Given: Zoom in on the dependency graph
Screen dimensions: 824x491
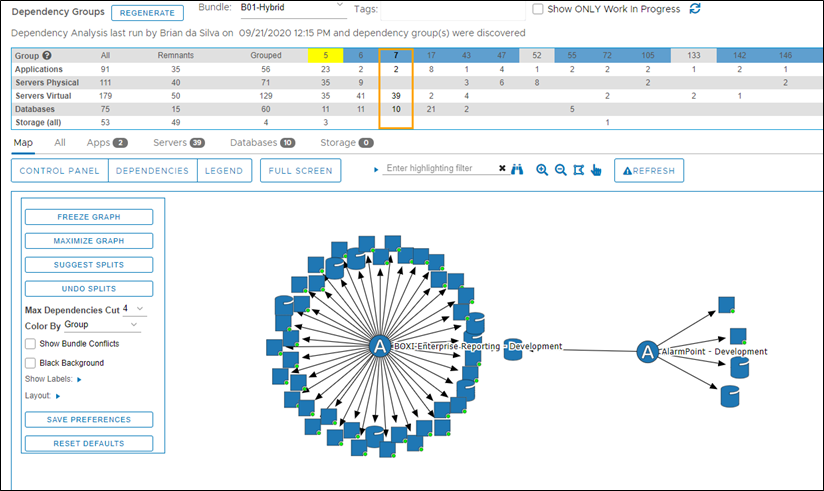Looking at the screenshot, I should [542, 170].
